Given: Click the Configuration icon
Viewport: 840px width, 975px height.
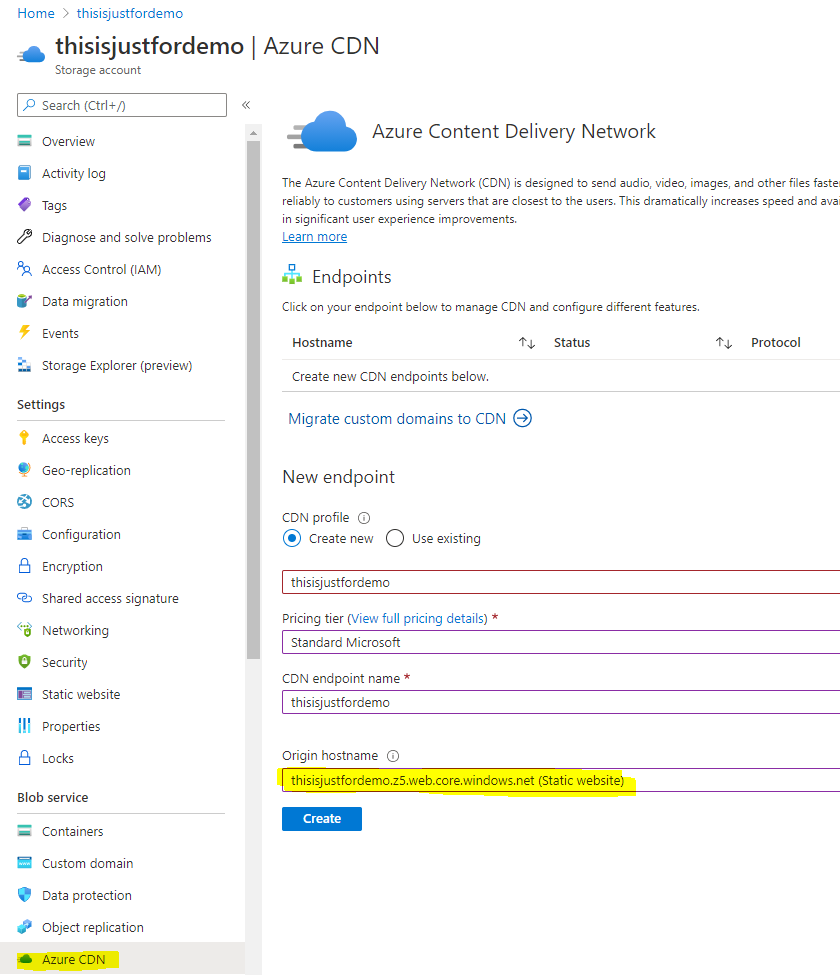Looking at the screenshot, I should pyautogui.click(x=24, y=534).
